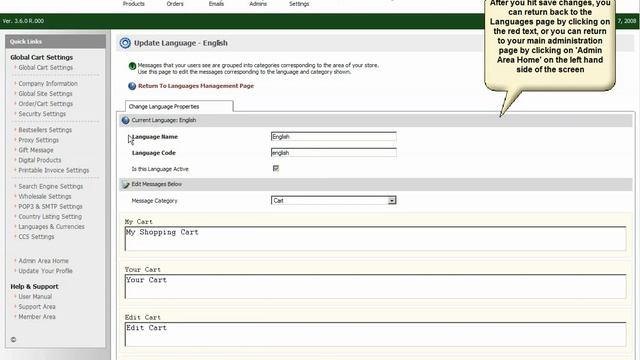Click the Your Cart message text area
Image resolution: width=640 pixels, height=360 pixels.
[375, 287]
